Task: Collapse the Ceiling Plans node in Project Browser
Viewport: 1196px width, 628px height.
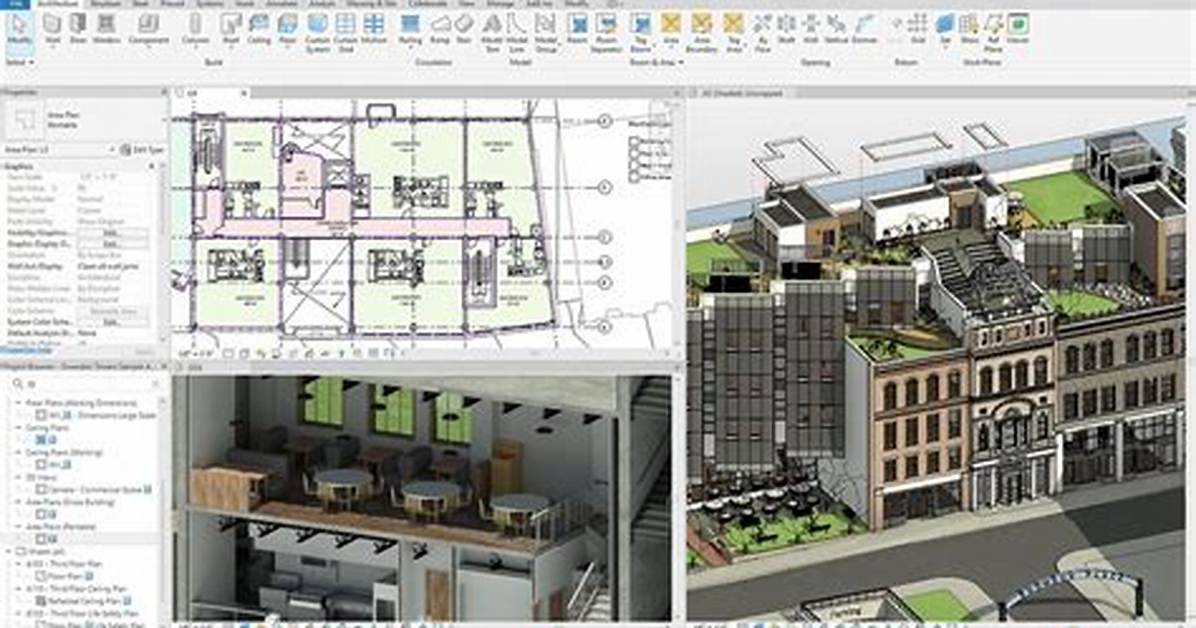Action: pos(20,428)
